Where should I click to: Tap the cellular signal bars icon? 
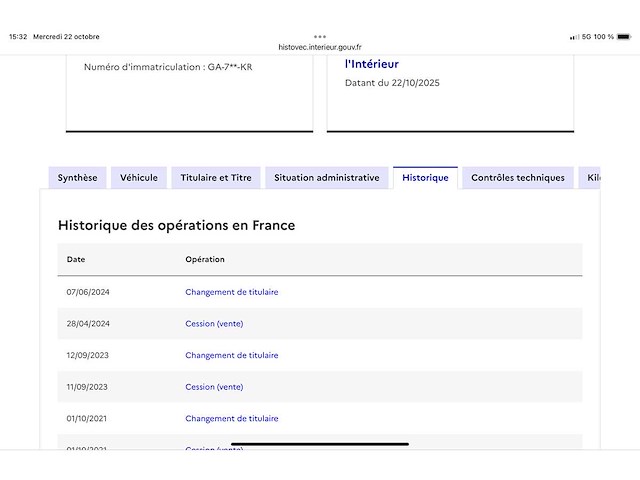pyautogui.click(x=574, y=37)
